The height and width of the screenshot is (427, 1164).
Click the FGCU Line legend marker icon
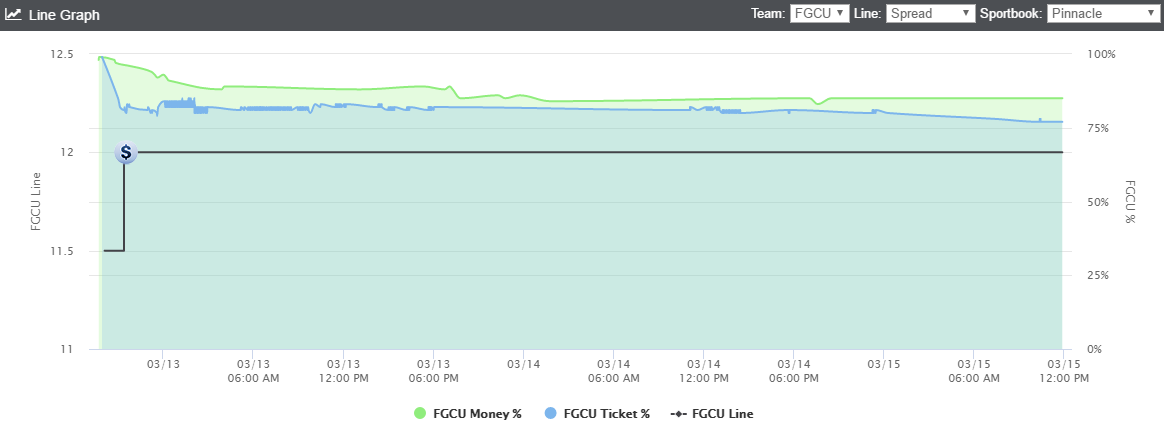point(677,414)
